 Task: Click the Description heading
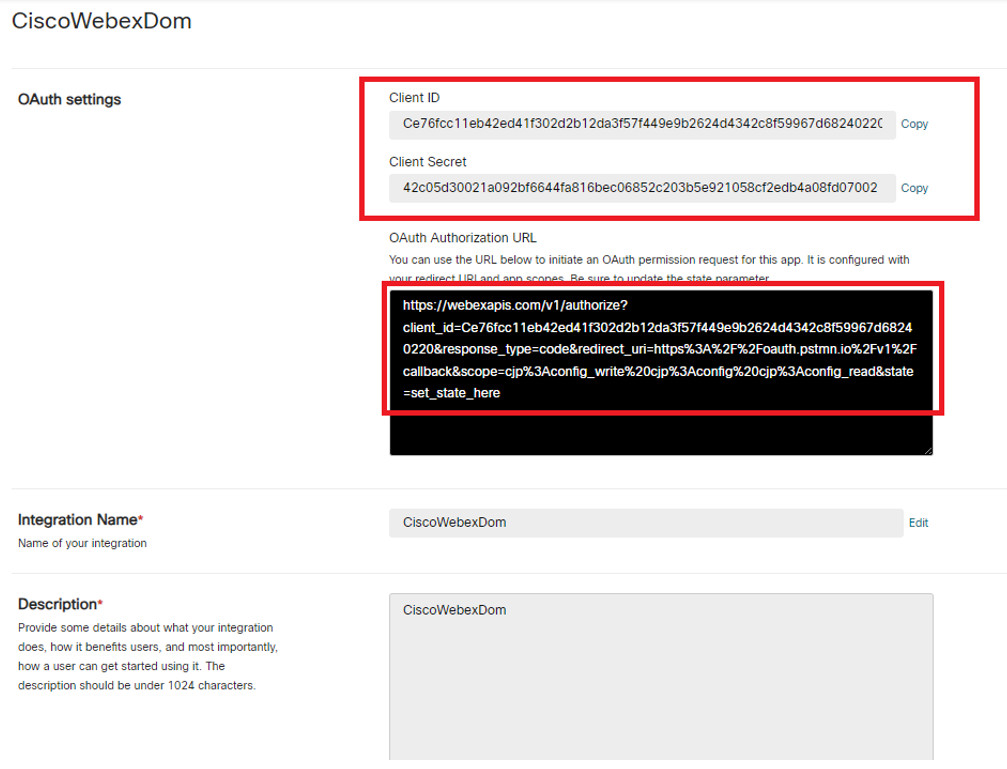(60, 605)
